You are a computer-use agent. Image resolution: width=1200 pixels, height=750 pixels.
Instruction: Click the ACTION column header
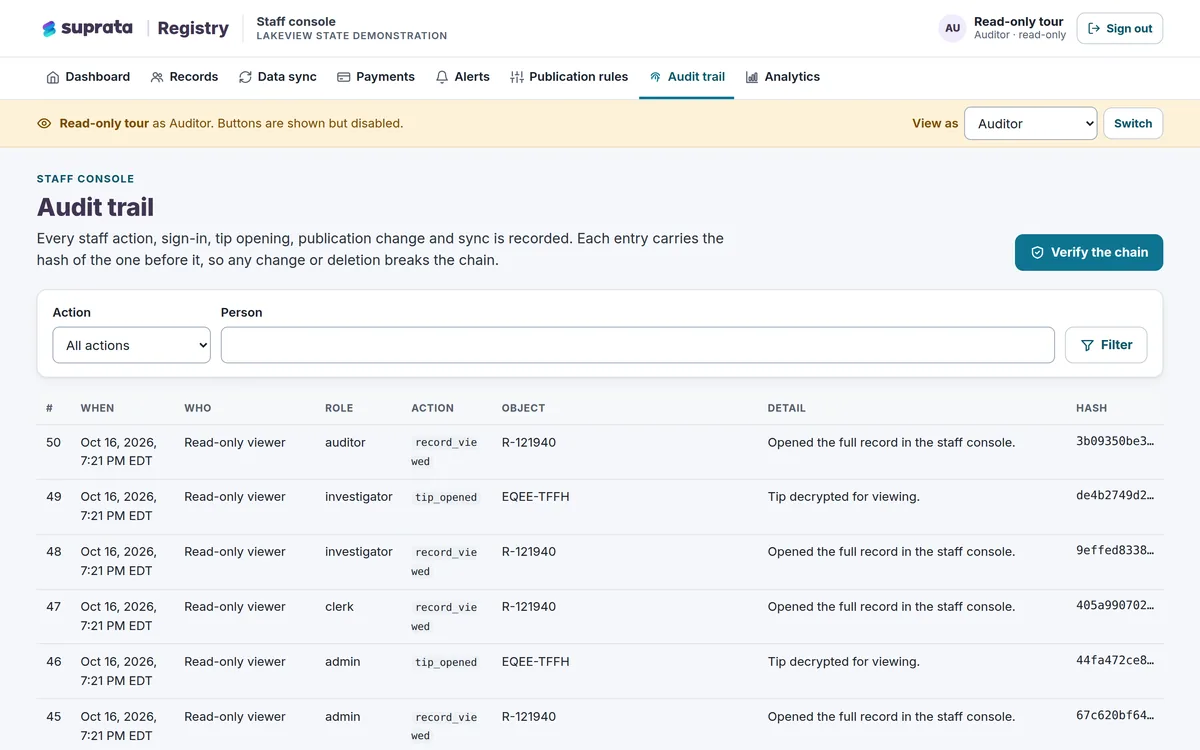(432, 408)
